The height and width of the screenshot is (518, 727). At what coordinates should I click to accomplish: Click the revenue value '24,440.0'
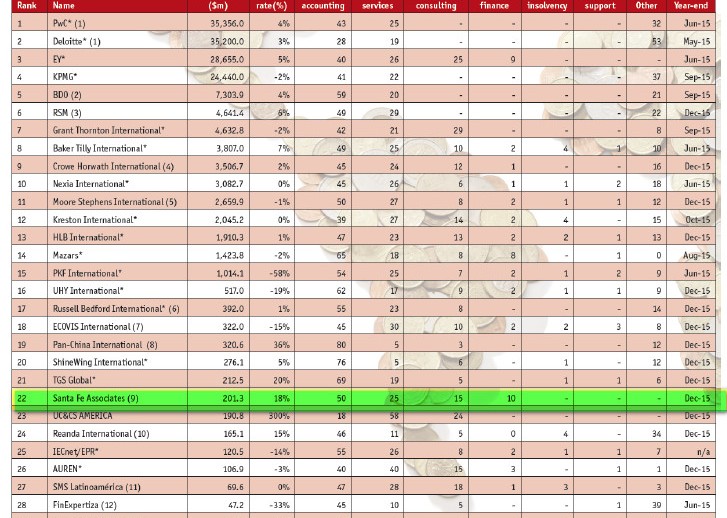pyautogui.click(x=227, y=77)
